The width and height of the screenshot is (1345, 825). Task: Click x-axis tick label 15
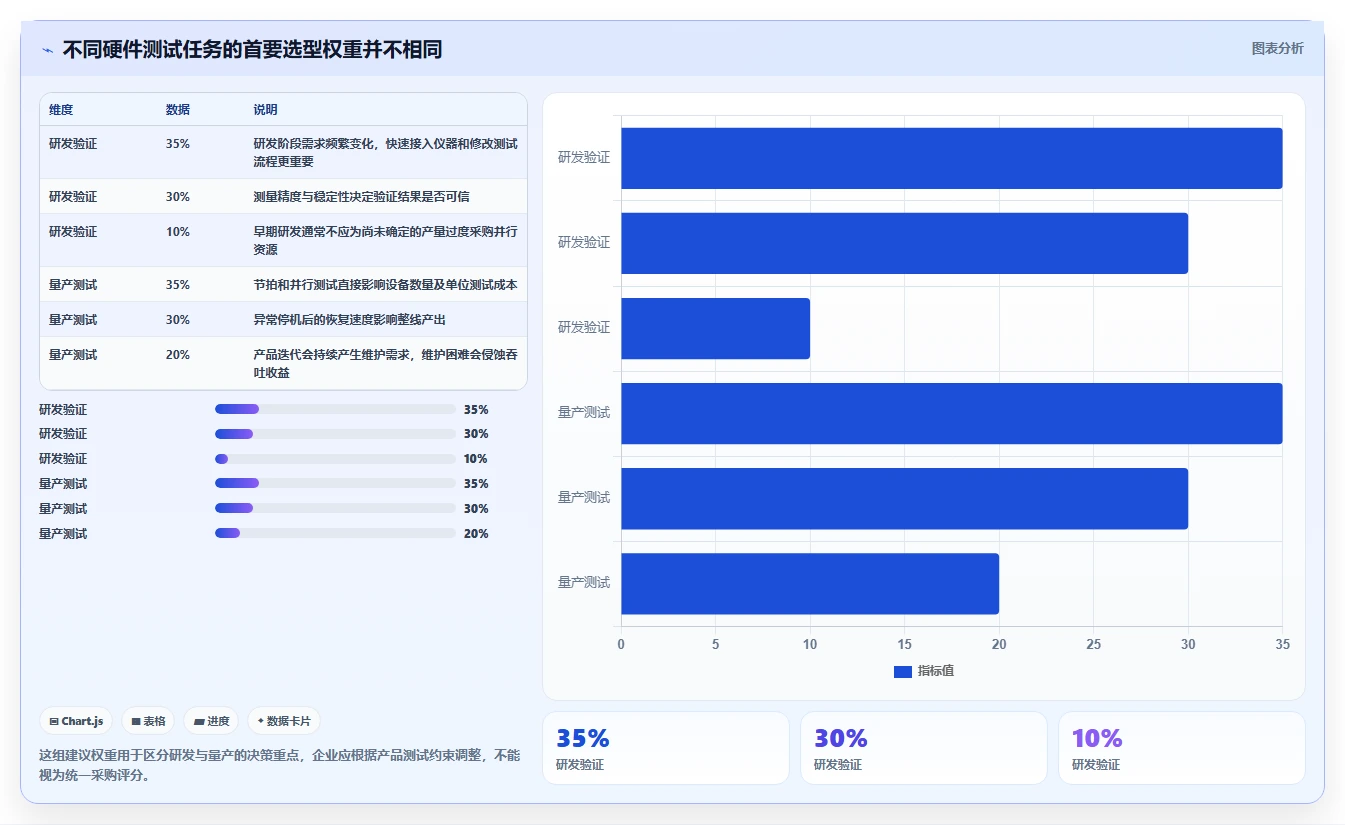pyautogui.click(x=904, y=645)
